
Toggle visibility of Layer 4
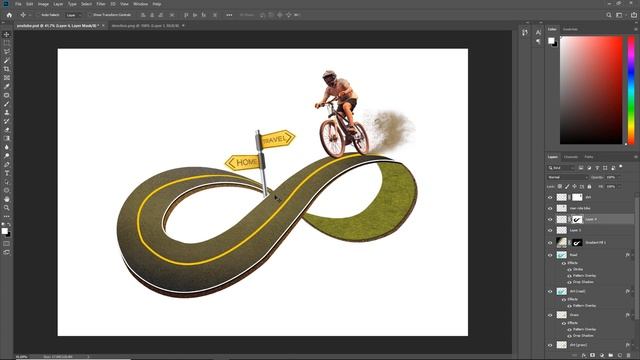(x=550, y=220)
